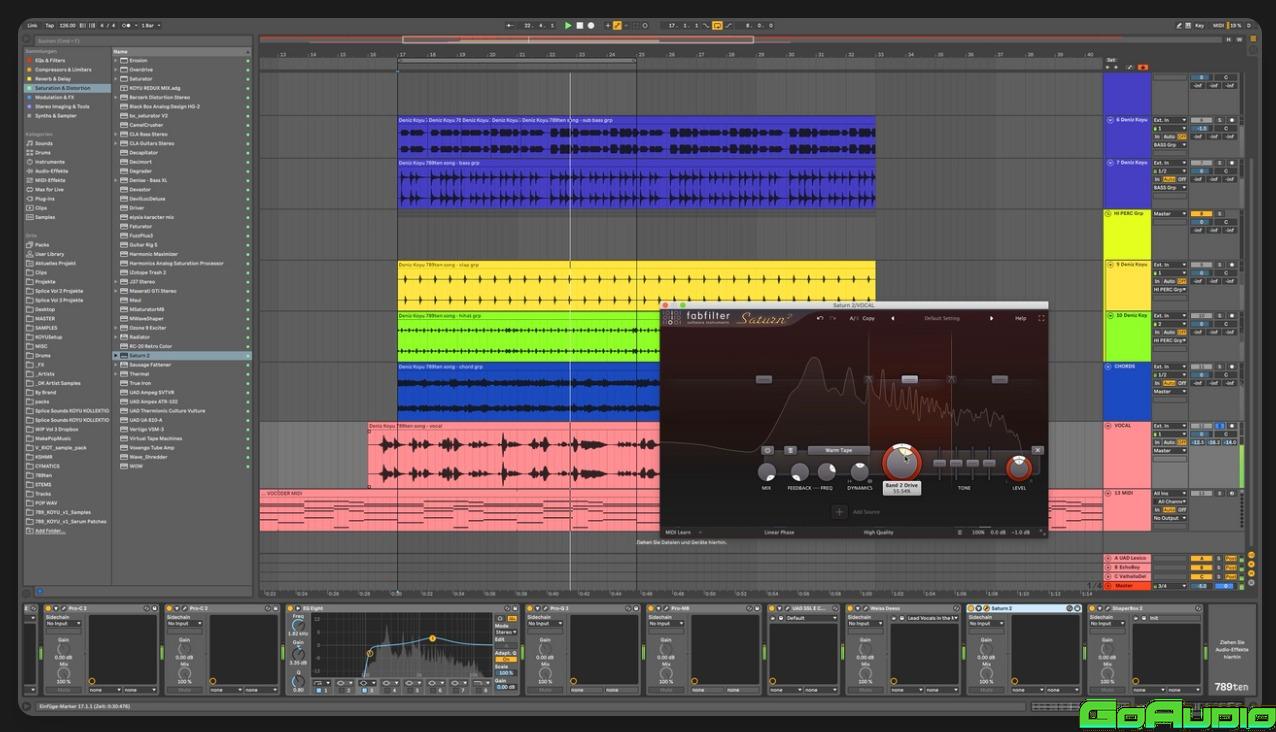This screenshot has width=1276, height=732.
Task: Select the vocal audio clip in arrangement
Action: click(514, 456)
